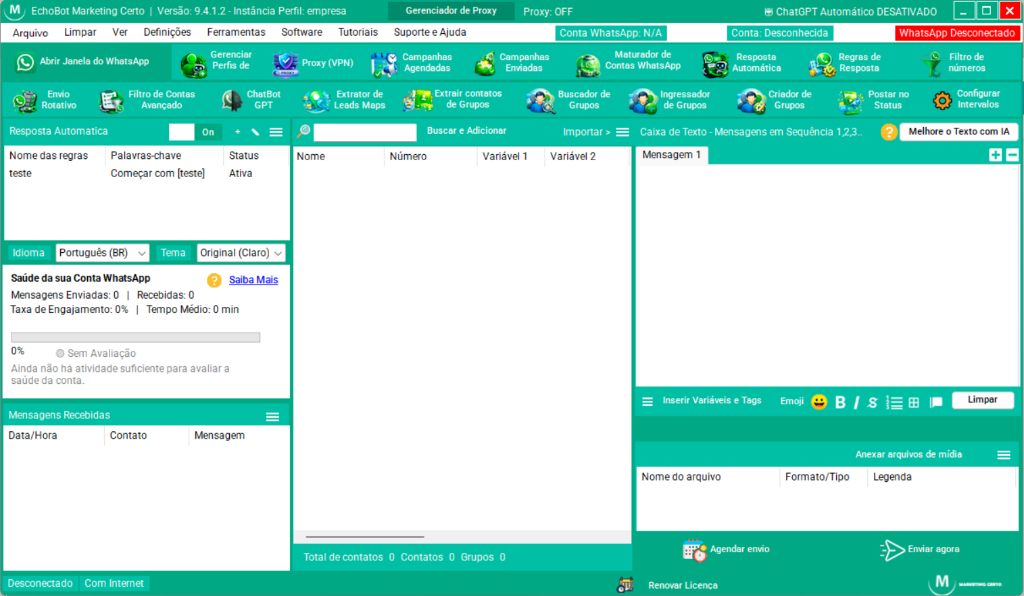
Task: Open Anexar arquivos de mídia menu
Action: [x=1004, y=455]
